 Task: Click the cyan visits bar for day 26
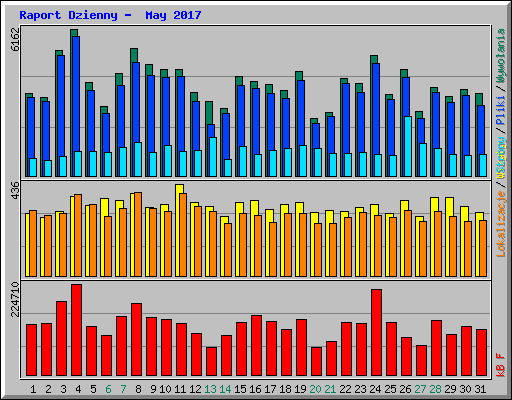point(407,146)
